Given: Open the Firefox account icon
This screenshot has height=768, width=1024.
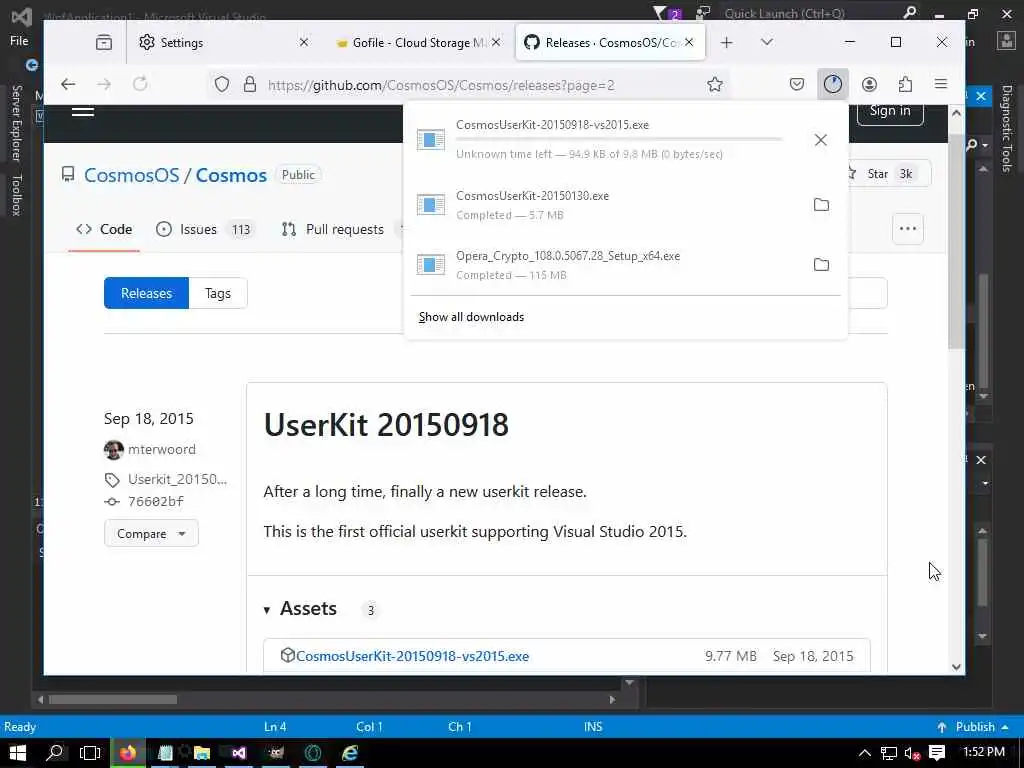Looking at the screenshot, I should pos(869,84).
